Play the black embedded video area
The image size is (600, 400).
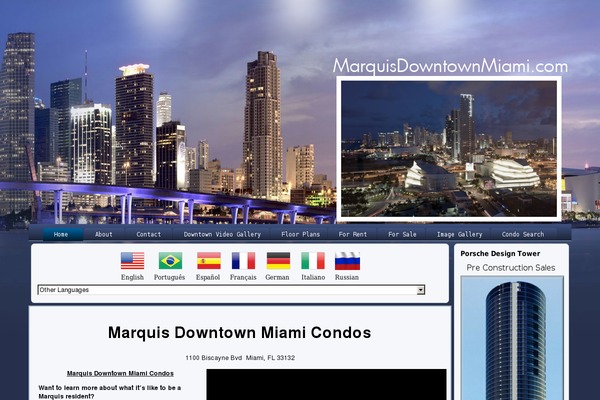pos(326,384)
